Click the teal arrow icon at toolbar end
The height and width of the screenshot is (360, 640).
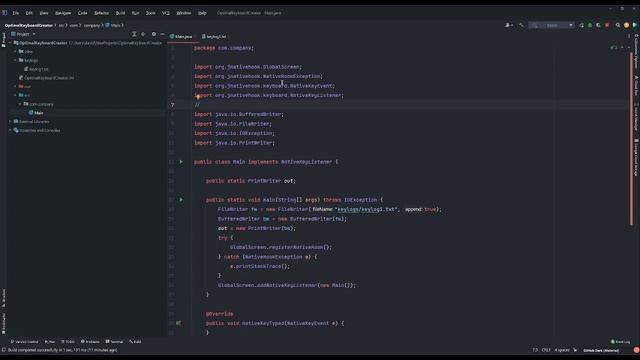(x=635, y=25)
